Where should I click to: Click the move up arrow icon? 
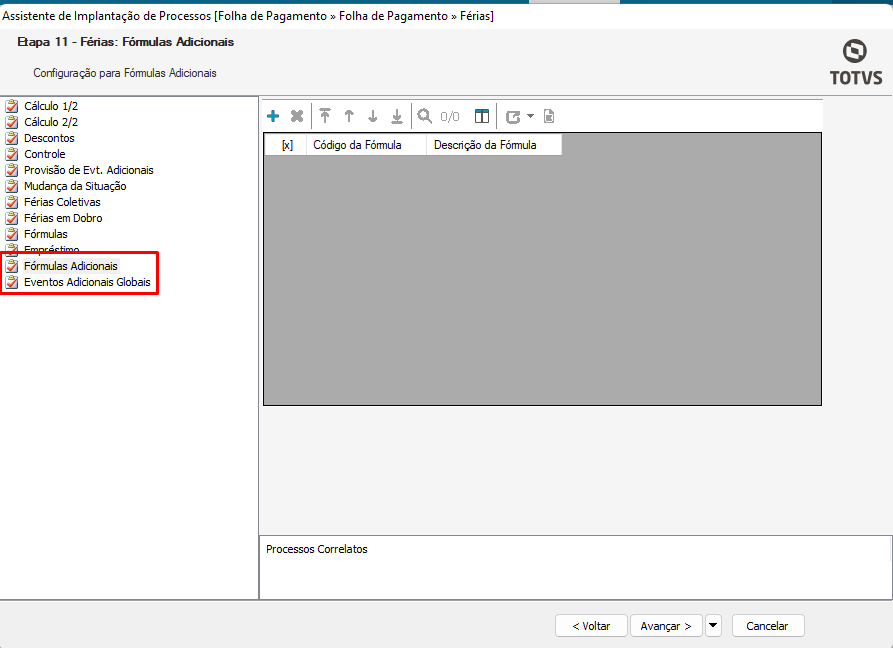point(349,116)
